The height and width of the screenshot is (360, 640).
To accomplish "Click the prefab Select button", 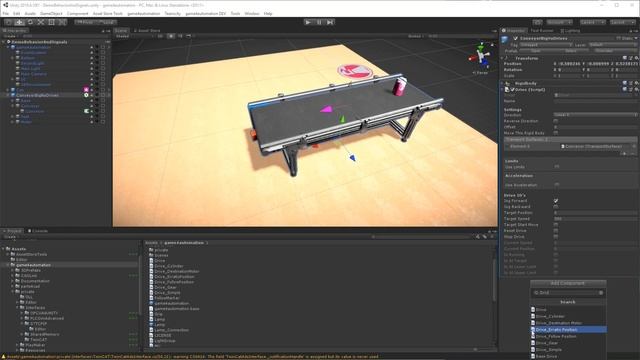I will pyautogui.click(x=571, y=51).
